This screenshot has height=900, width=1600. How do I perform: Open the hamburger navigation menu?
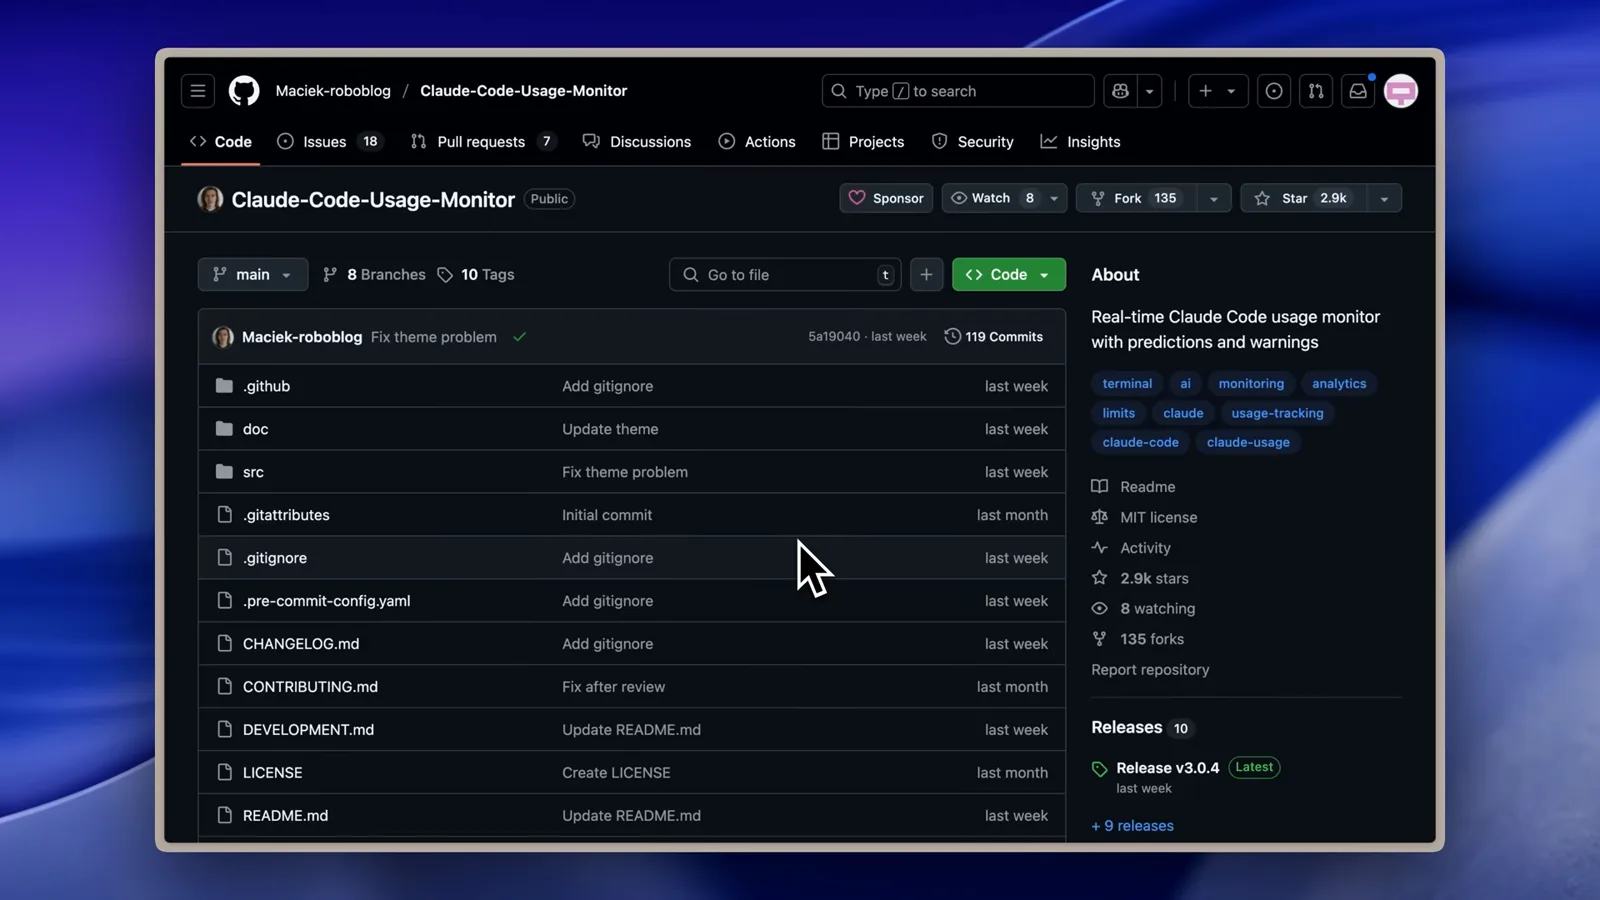coord(198,91)
